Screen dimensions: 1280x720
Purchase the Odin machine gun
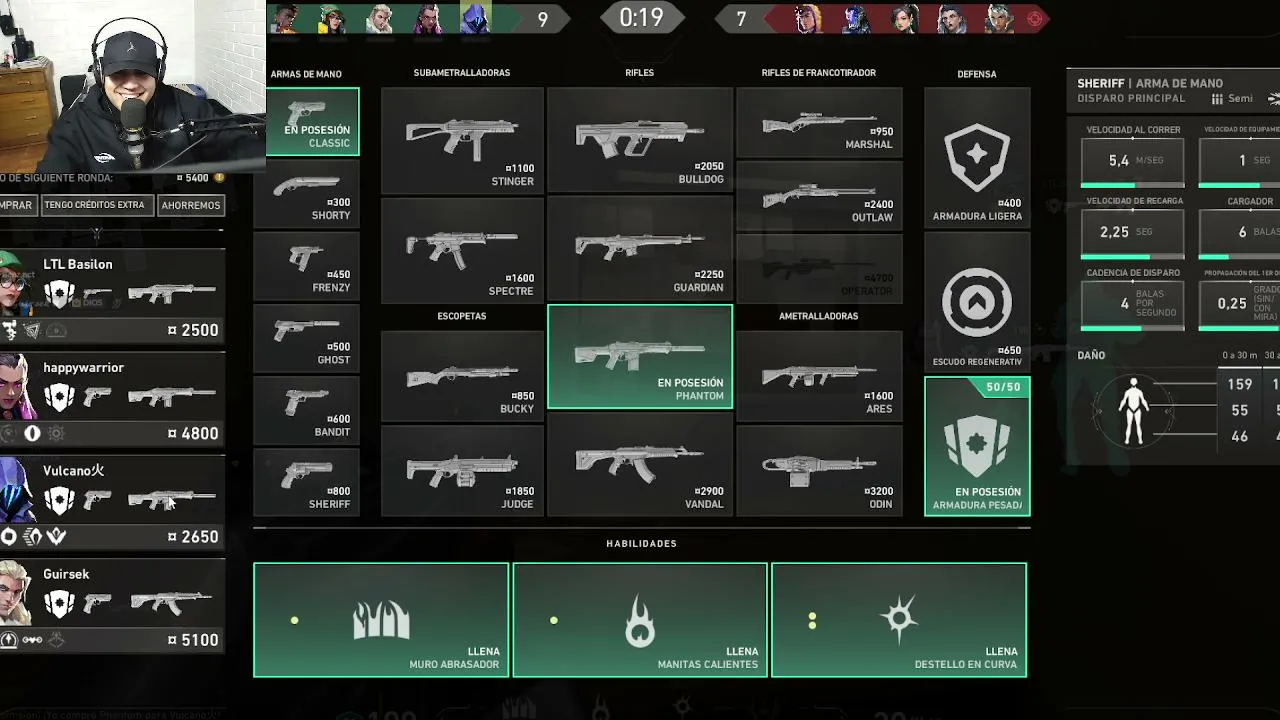819,471
